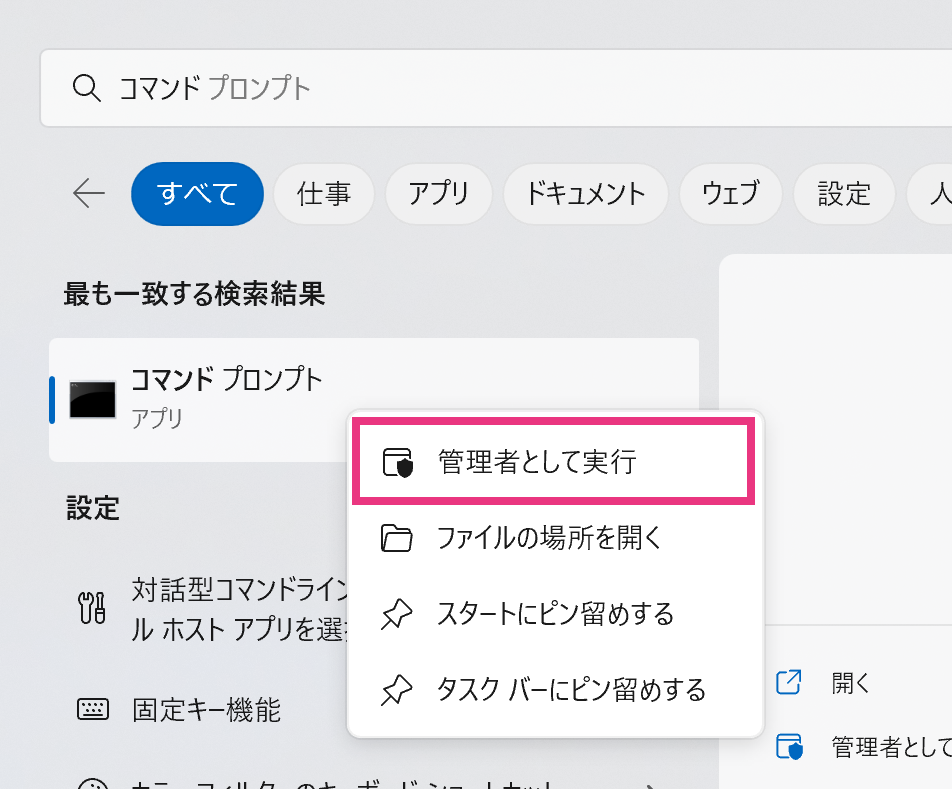This screenshot has height=789, width=952.
Task: Click the blue shield icon in right pane
Action: coord(789,747)
